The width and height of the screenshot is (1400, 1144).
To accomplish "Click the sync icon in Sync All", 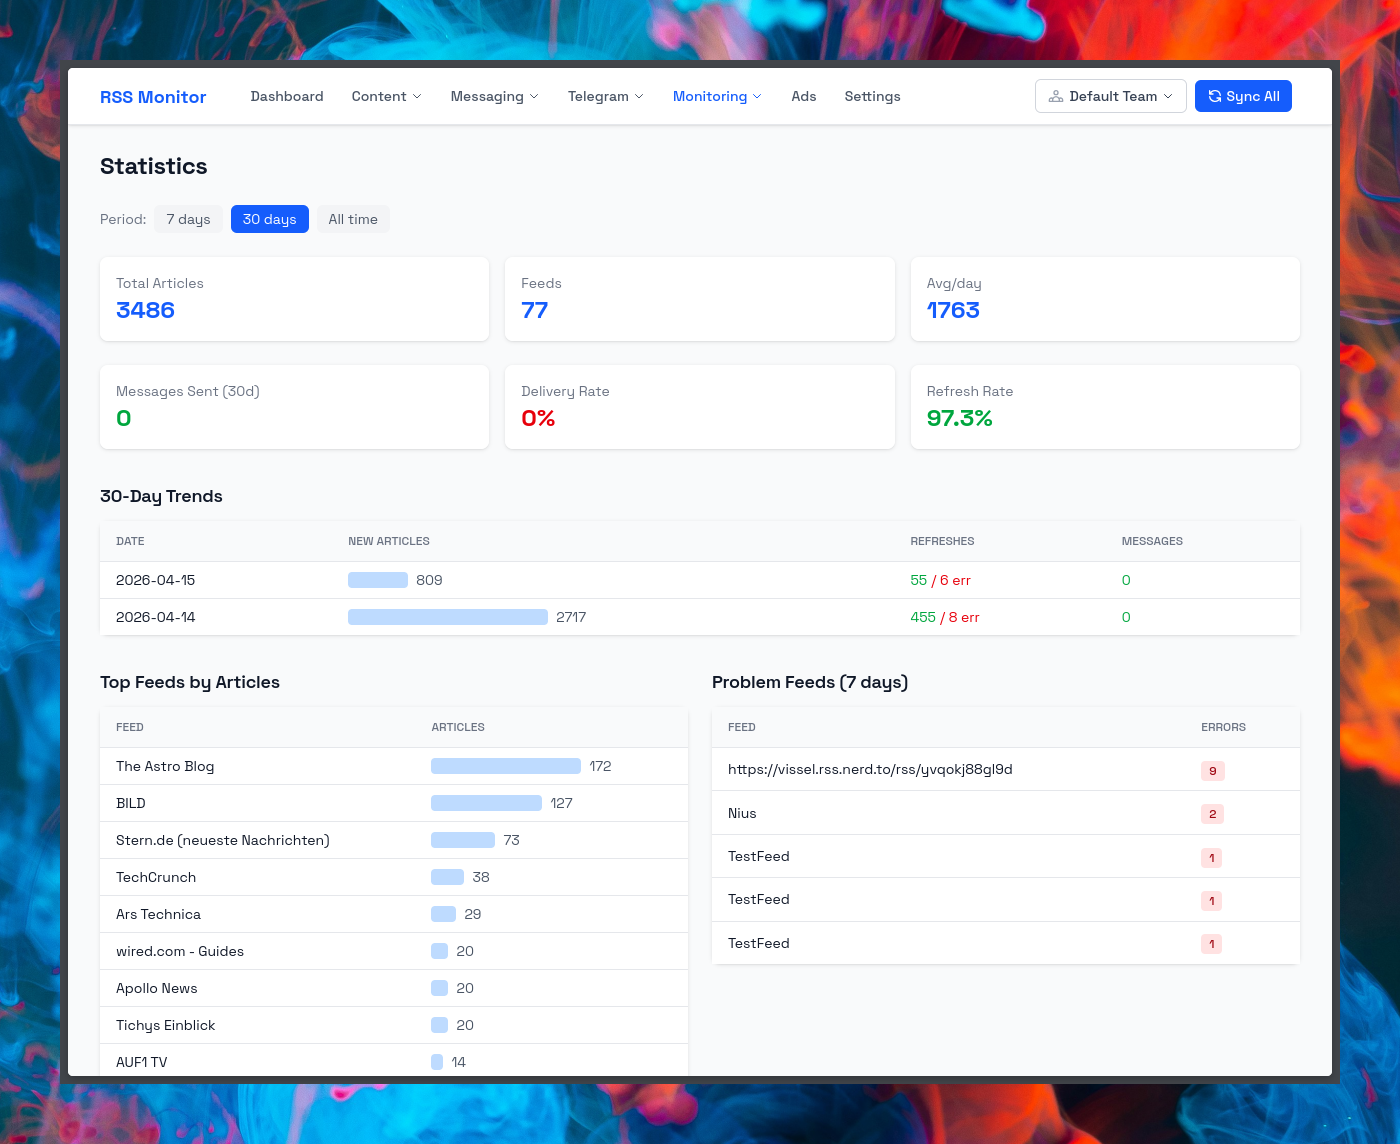I will 1214,96.
